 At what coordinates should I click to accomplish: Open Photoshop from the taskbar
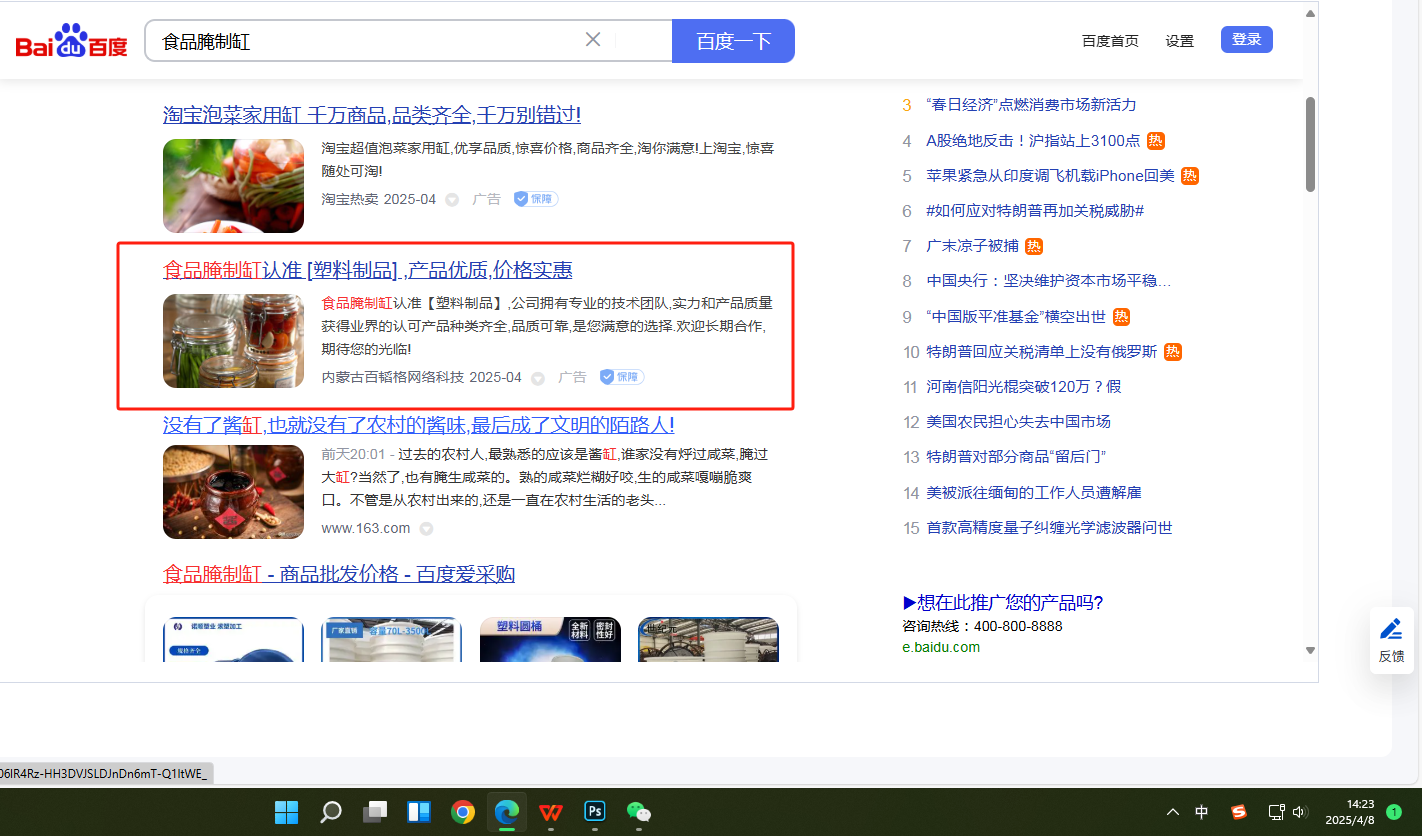pyautogui.click(x=595, y=811)
